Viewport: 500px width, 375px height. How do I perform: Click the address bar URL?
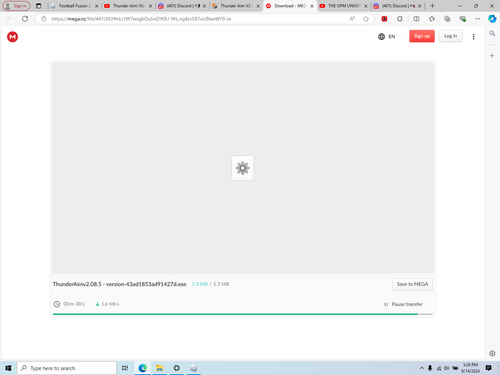141,19
